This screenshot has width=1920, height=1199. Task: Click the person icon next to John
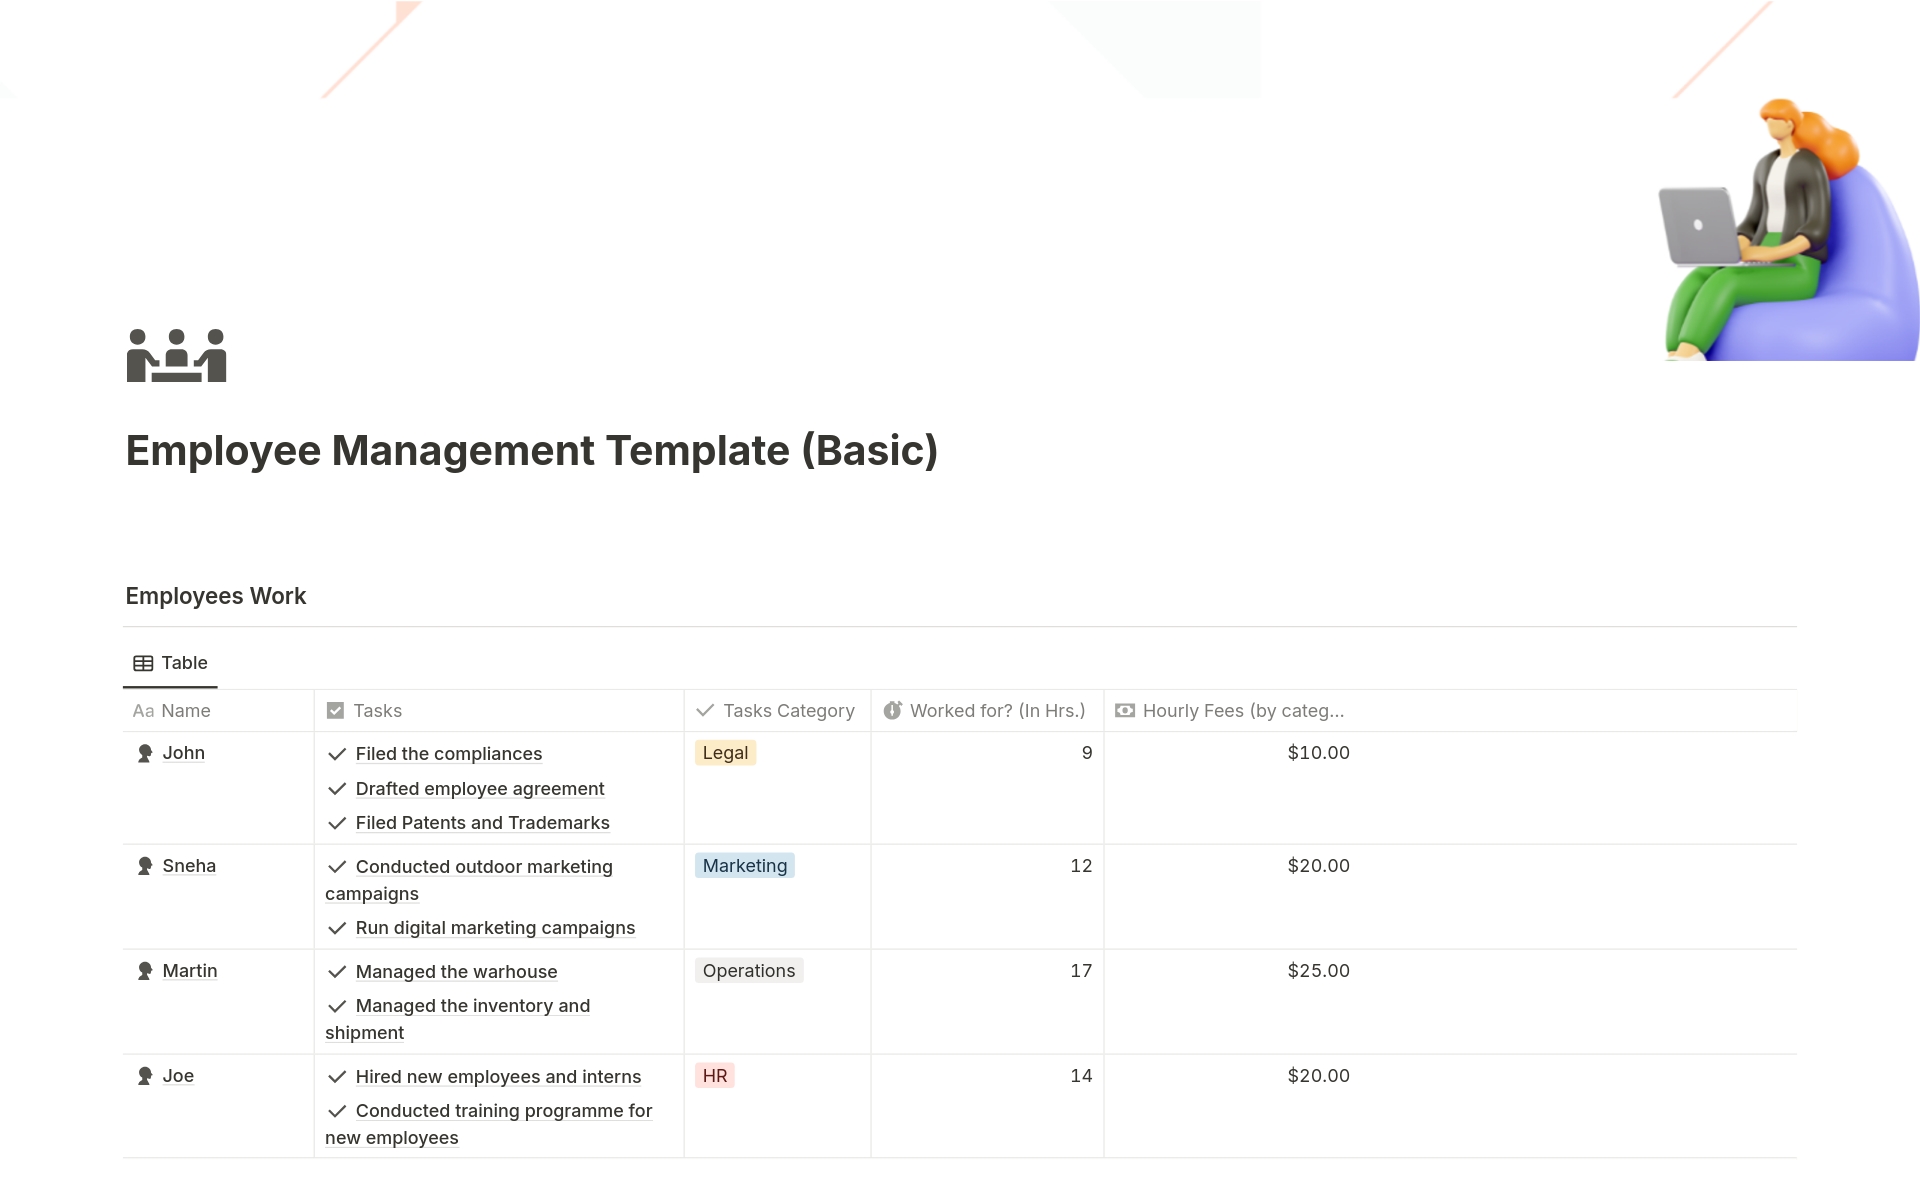(145, 752)
